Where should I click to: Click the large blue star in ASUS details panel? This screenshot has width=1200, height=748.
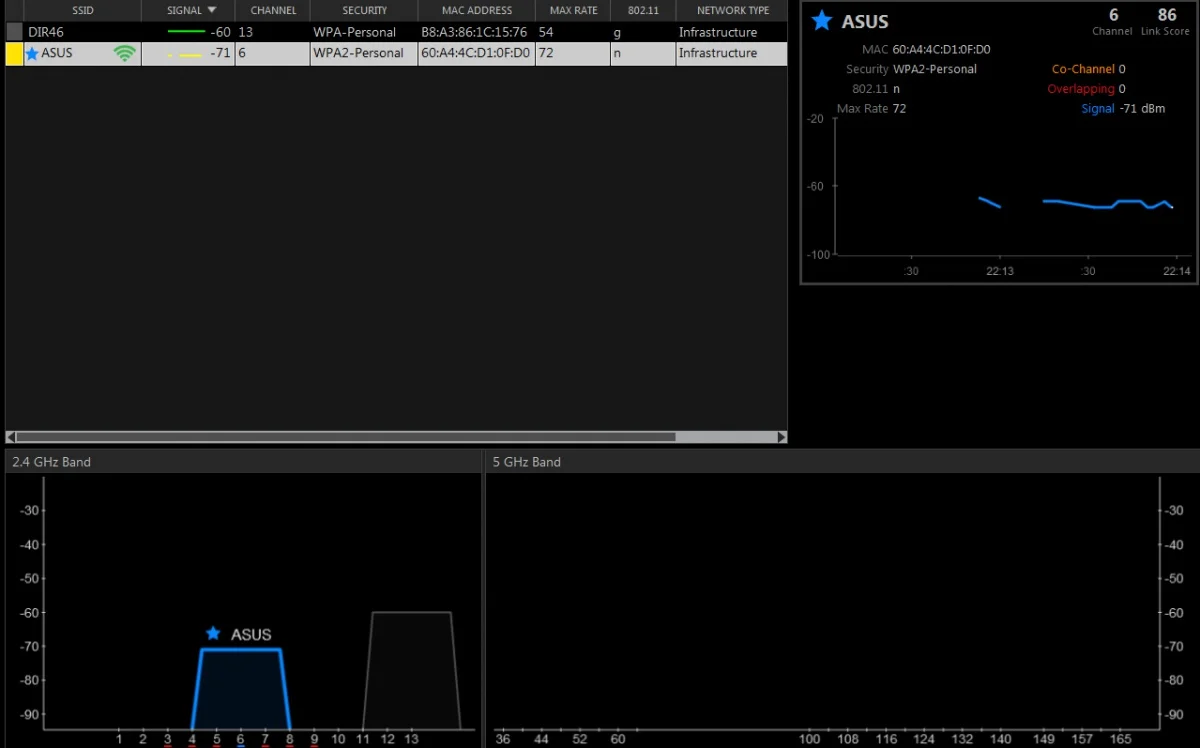[822, 20]
